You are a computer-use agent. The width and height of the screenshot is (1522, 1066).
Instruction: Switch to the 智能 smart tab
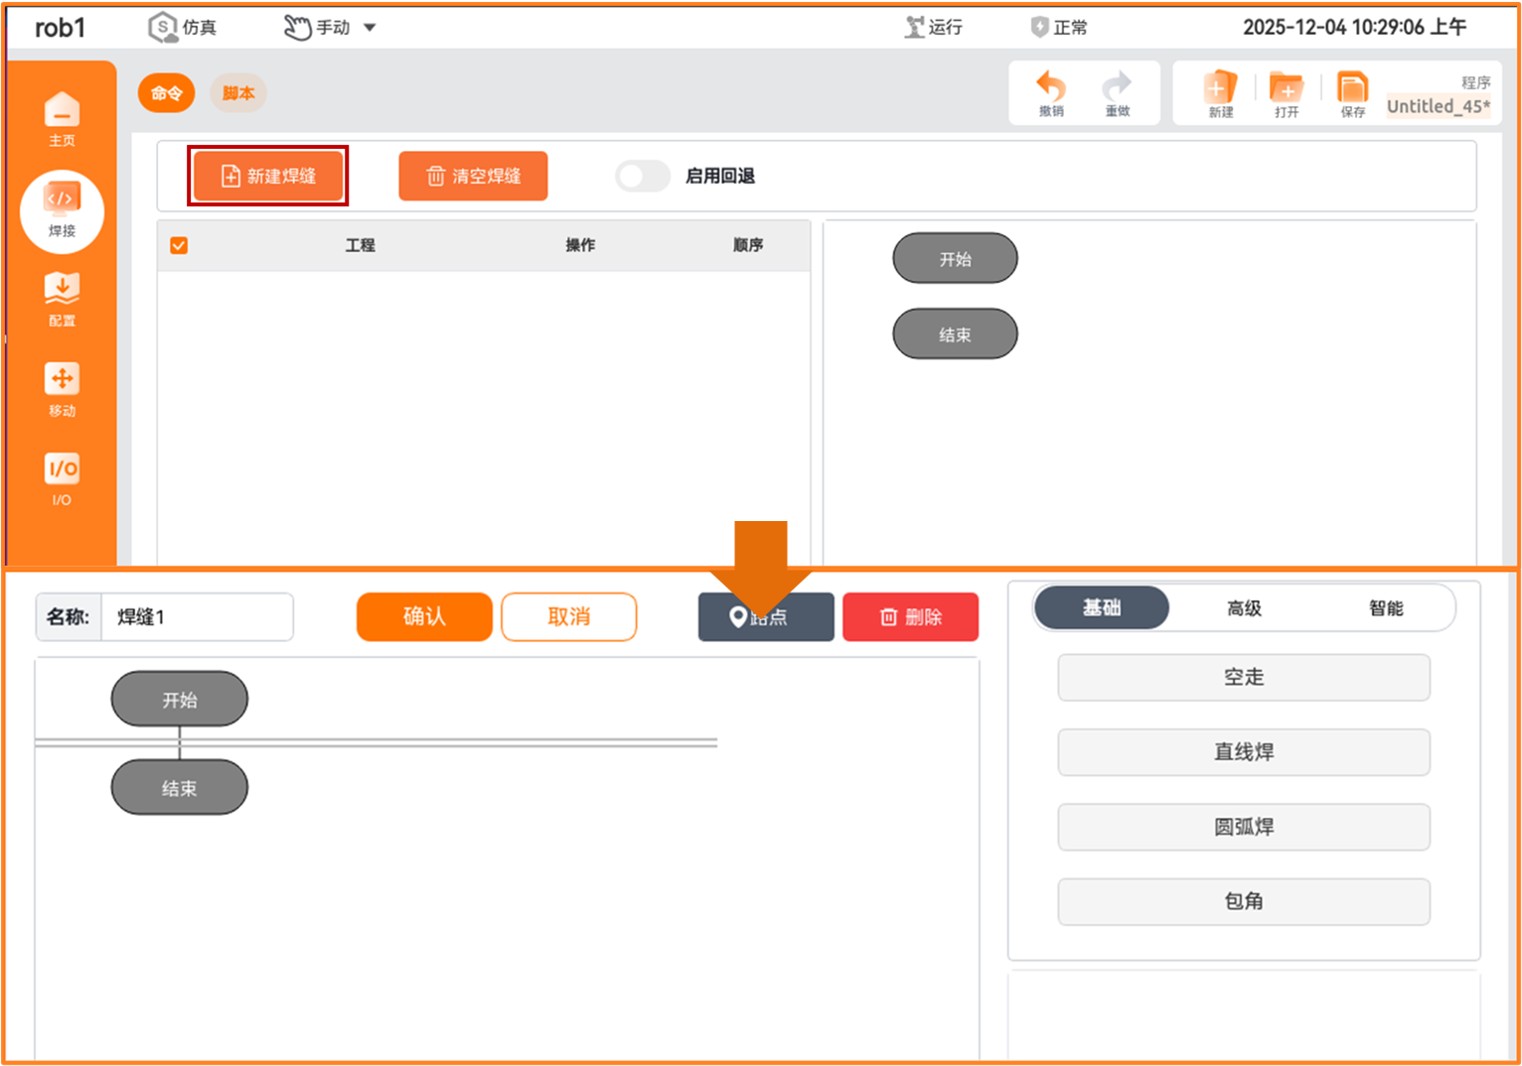coord(1385,608)
